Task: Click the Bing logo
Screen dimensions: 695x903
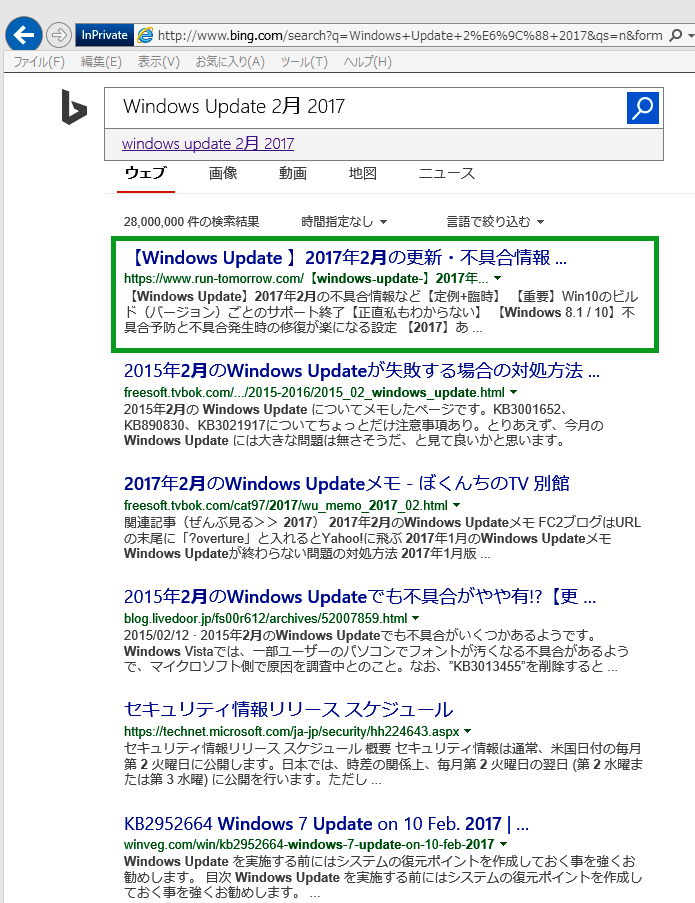Action: 74,107
